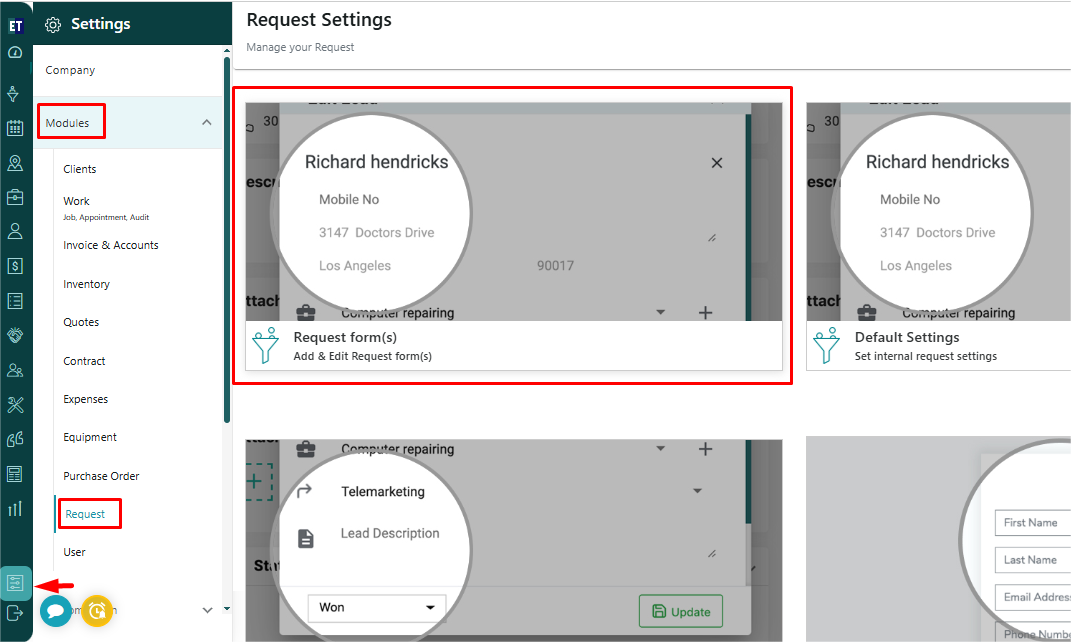Click the yellow clock timer icon
This screenshot has width=1071, height=642.
[x=97, y=610]
